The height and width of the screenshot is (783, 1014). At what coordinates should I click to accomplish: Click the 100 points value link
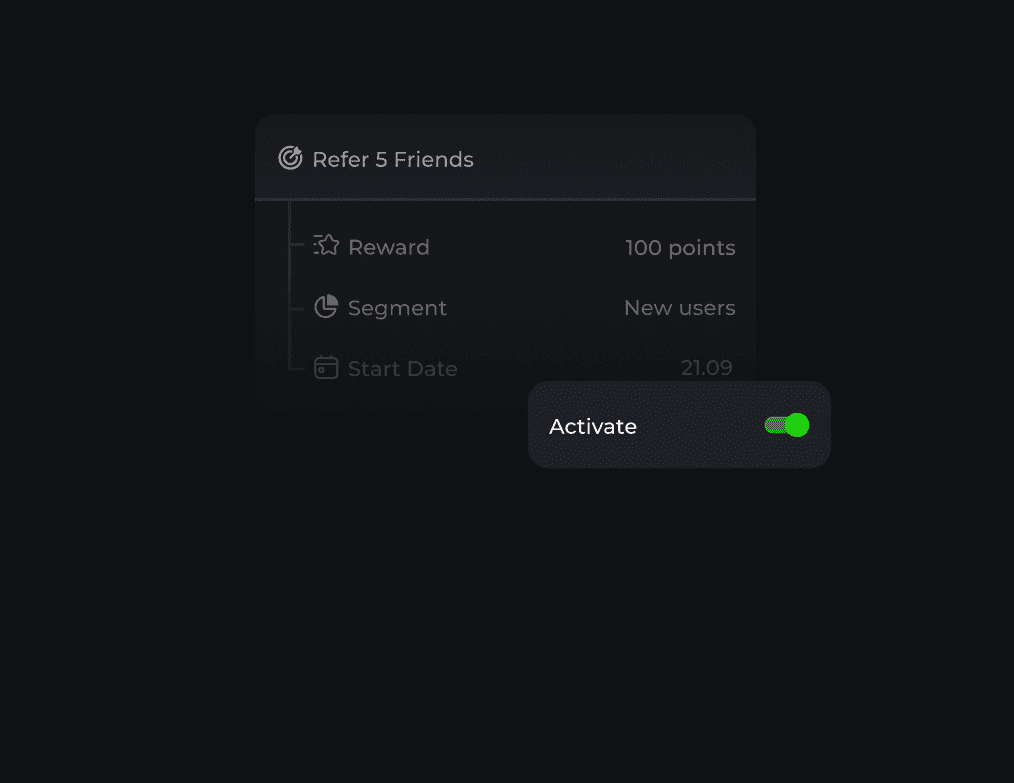point(680,247)
